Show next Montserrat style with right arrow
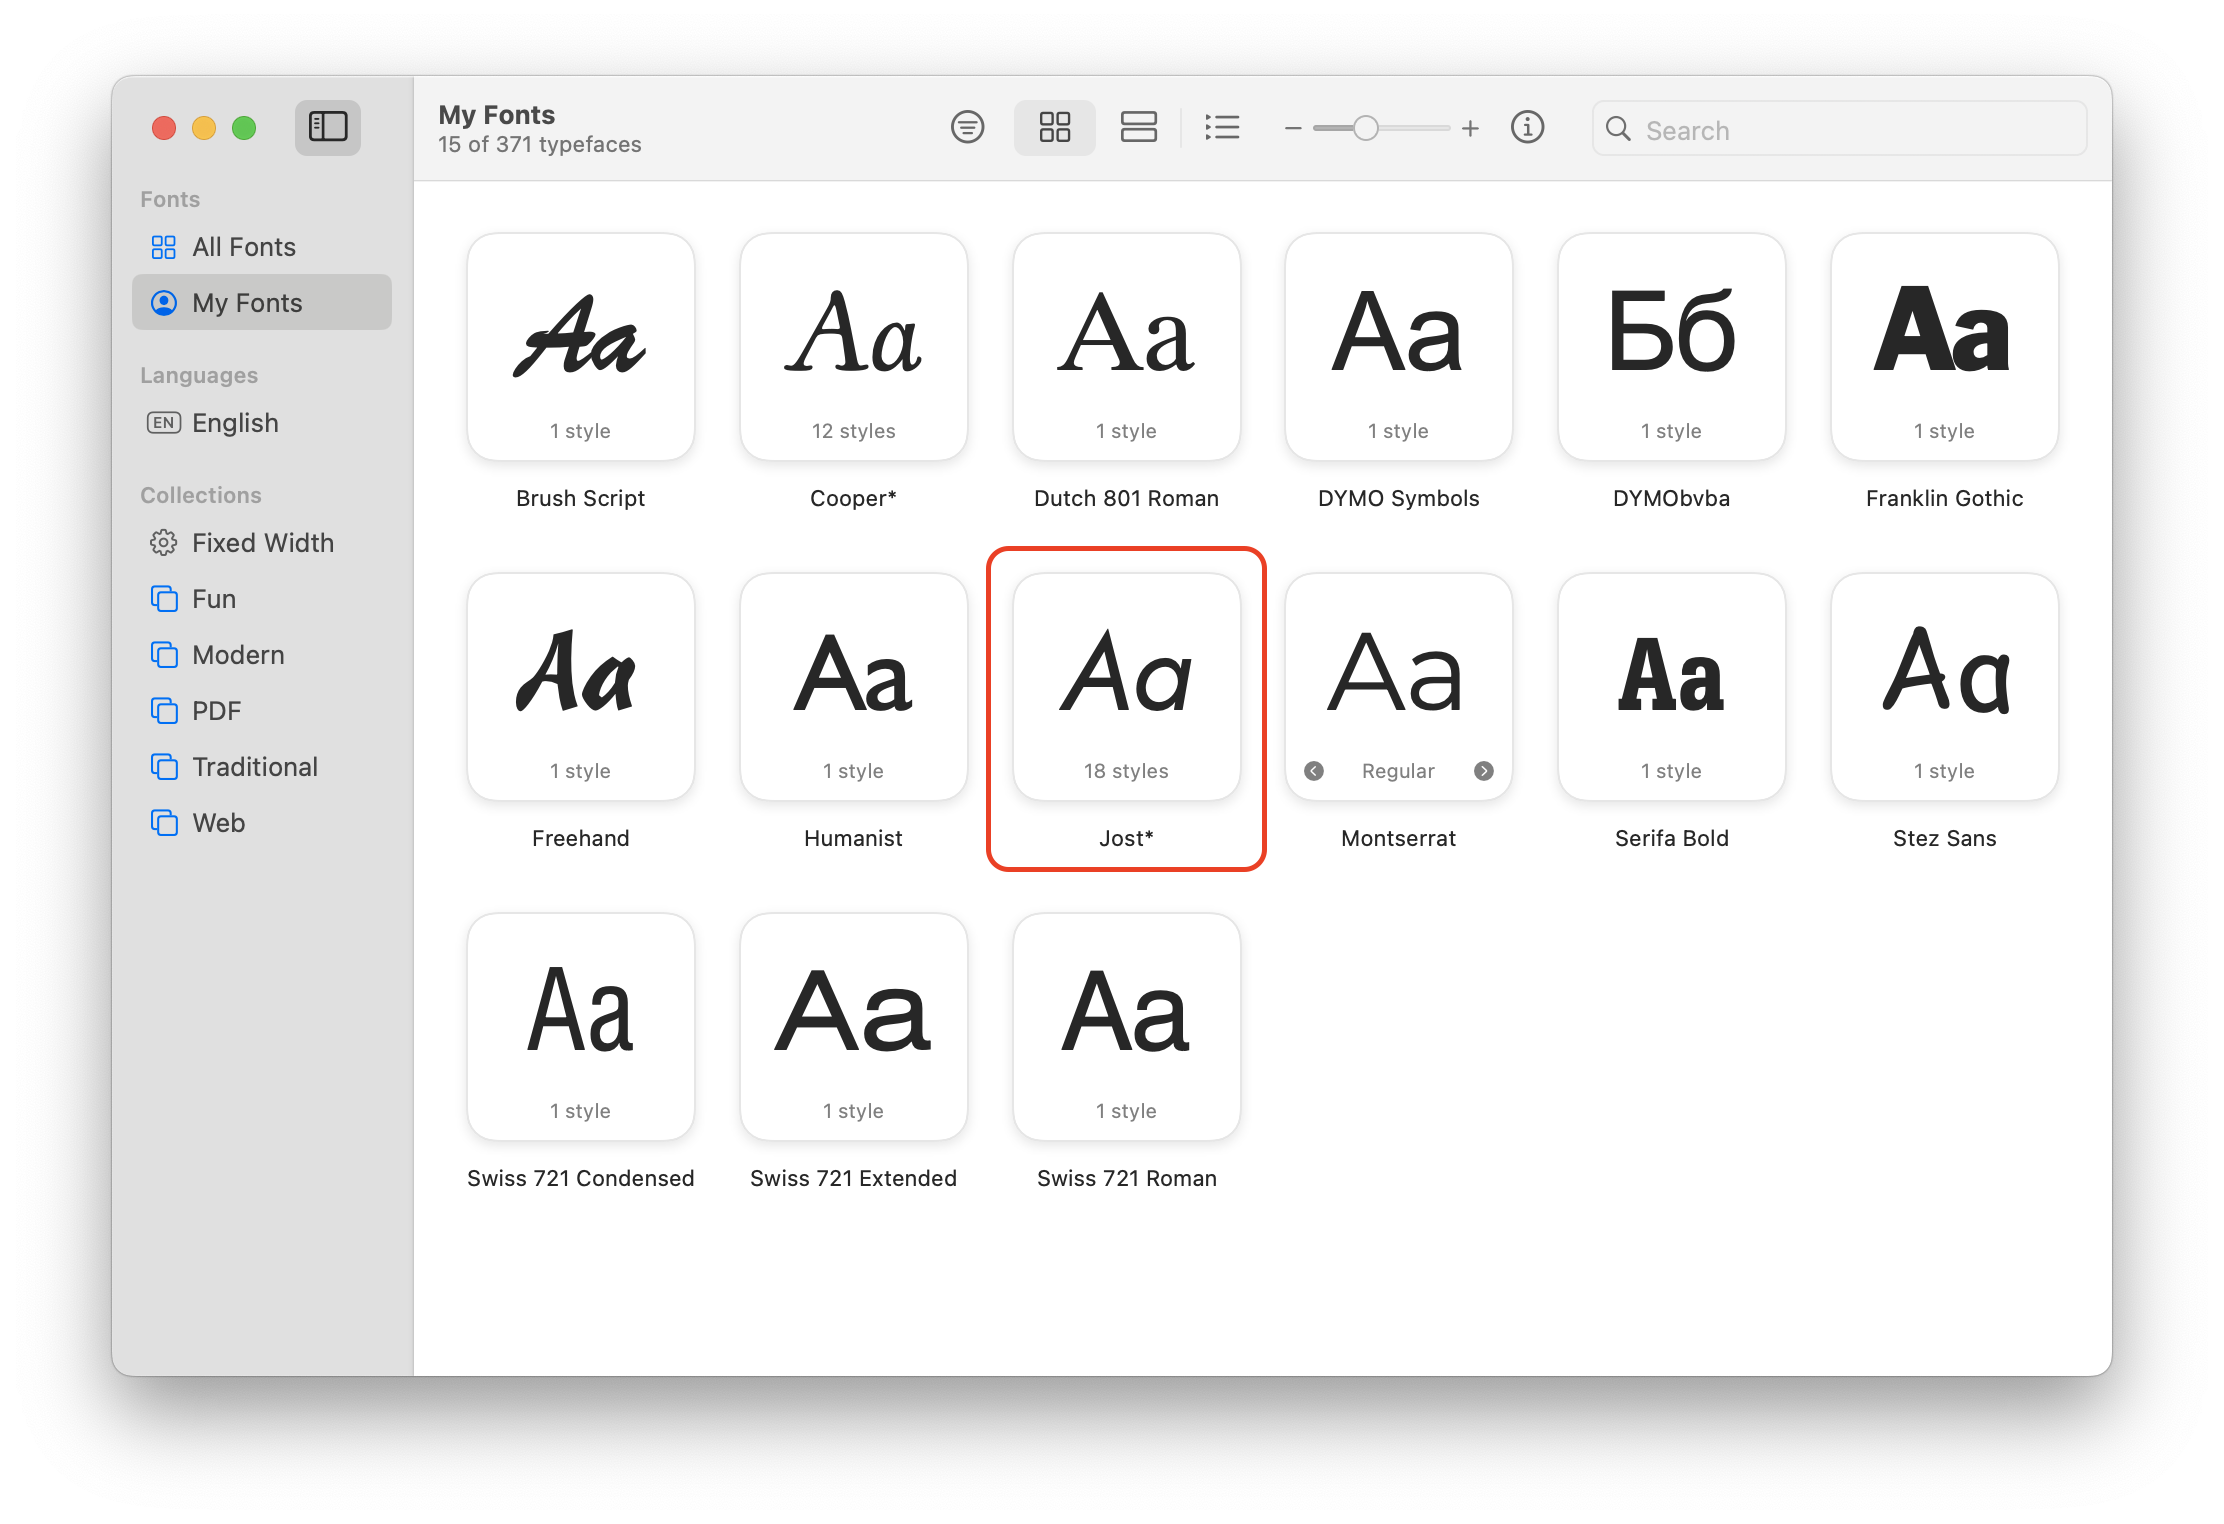Viewport: 2224px width, 1524px height. click(x=1484, y=770)
